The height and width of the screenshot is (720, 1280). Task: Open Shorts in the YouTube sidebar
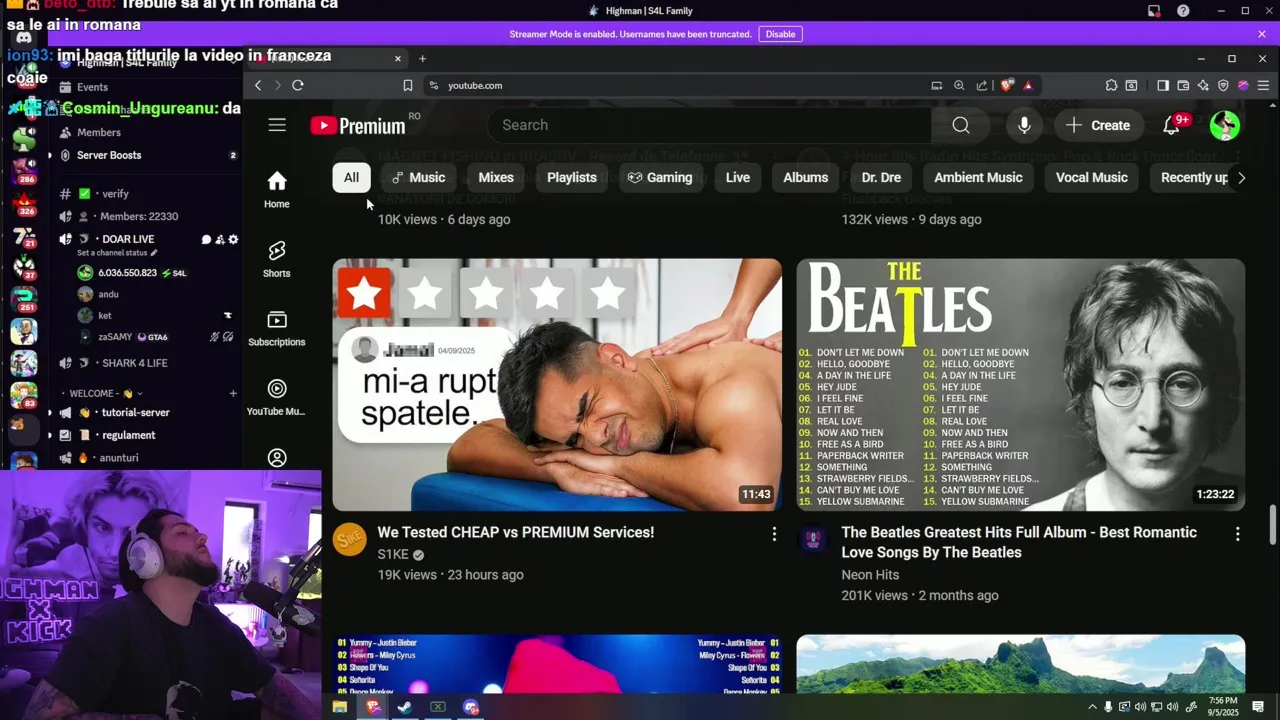pyautogui.click(x=277, y=259)
